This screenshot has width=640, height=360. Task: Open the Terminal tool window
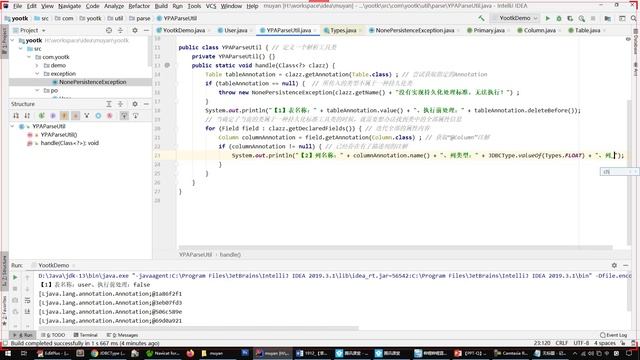(86, 335)
